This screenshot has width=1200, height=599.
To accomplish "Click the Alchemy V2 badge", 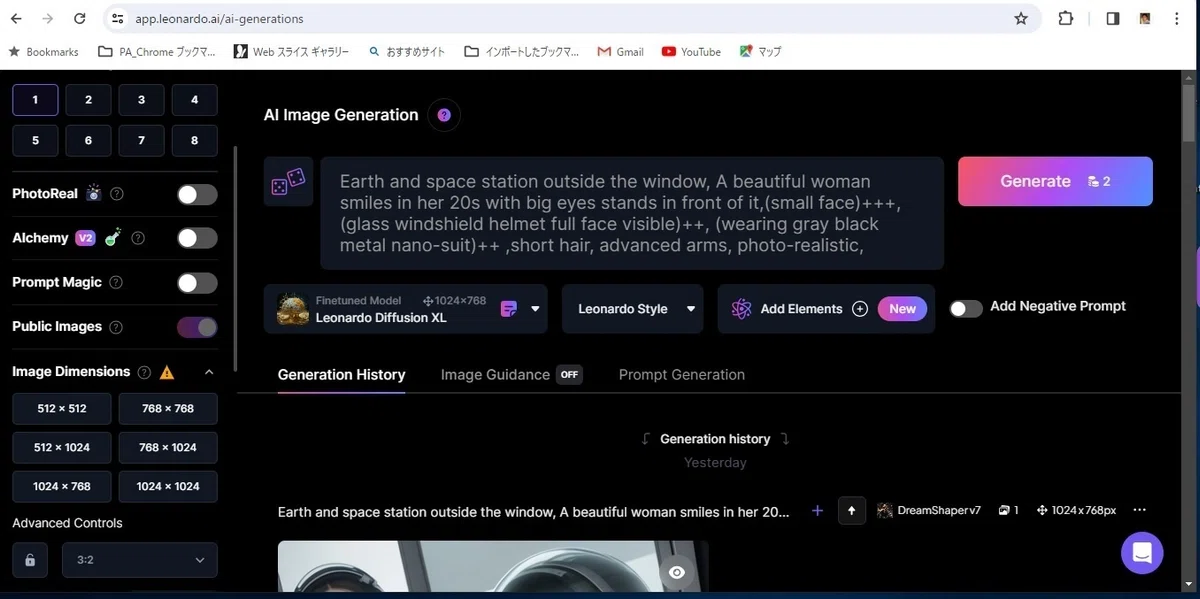I will (x=86, y=238).
